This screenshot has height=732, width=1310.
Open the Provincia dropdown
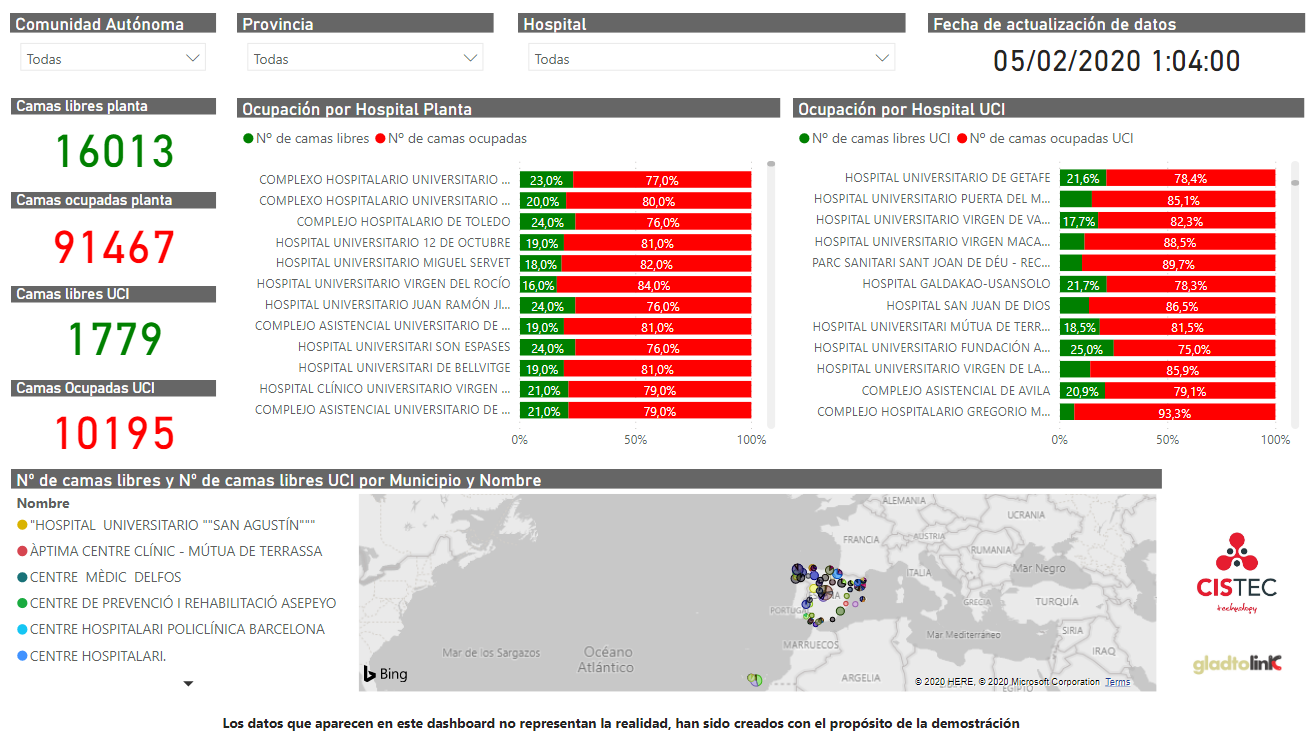[365, 59]
